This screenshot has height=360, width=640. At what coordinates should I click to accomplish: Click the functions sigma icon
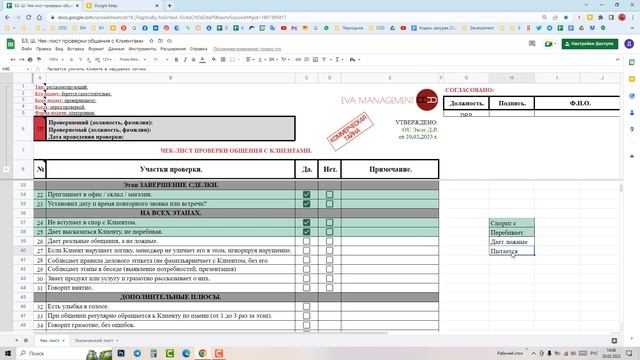tap(338, 60)
